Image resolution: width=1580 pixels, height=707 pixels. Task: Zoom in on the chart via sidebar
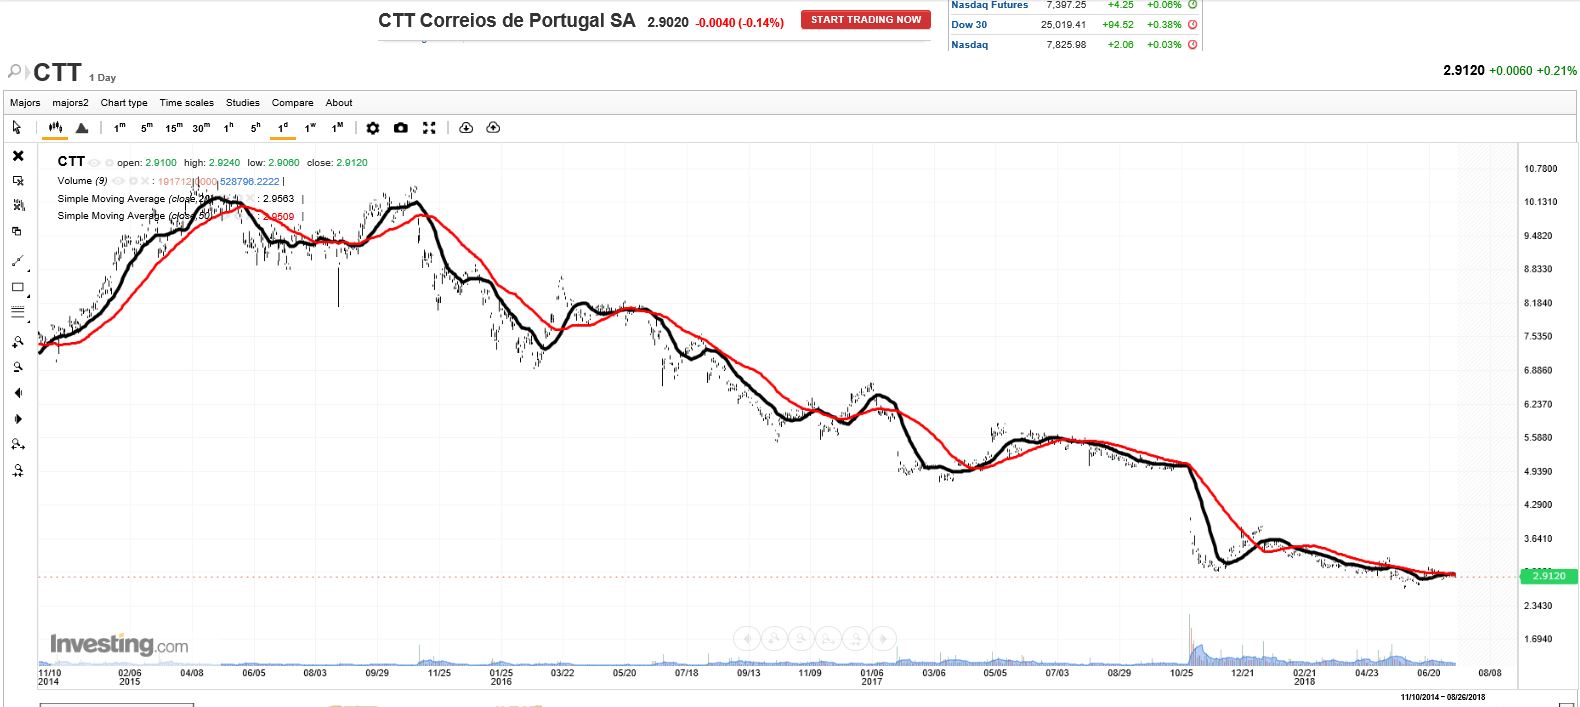coord(18,342)
